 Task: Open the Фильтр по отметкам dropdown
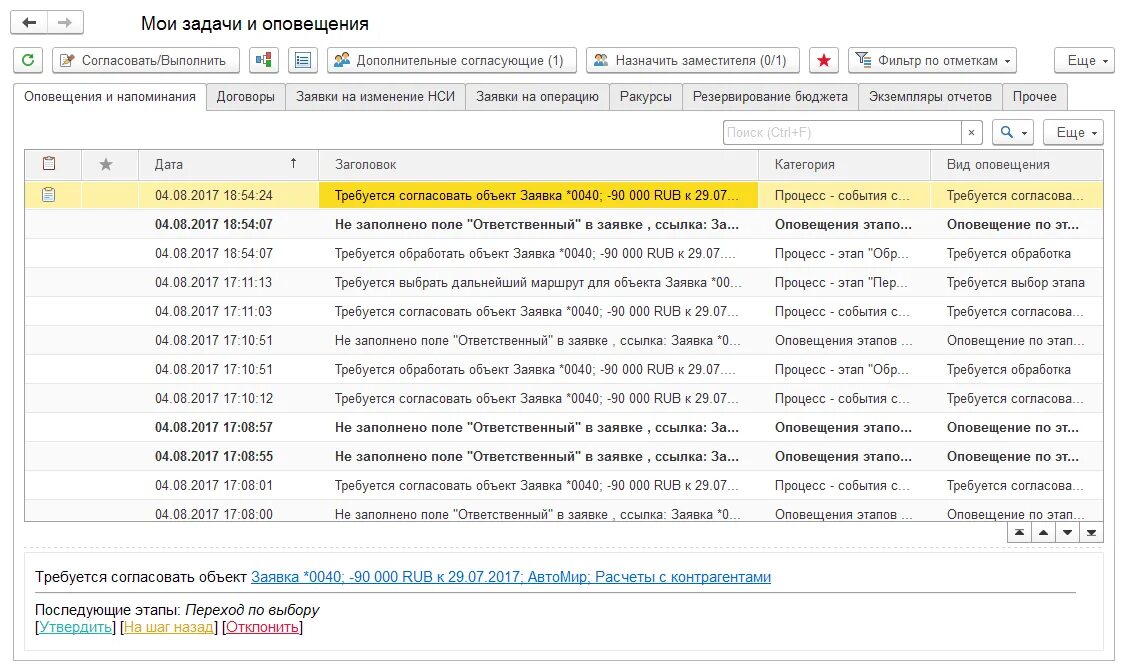(x=932, y=61)
